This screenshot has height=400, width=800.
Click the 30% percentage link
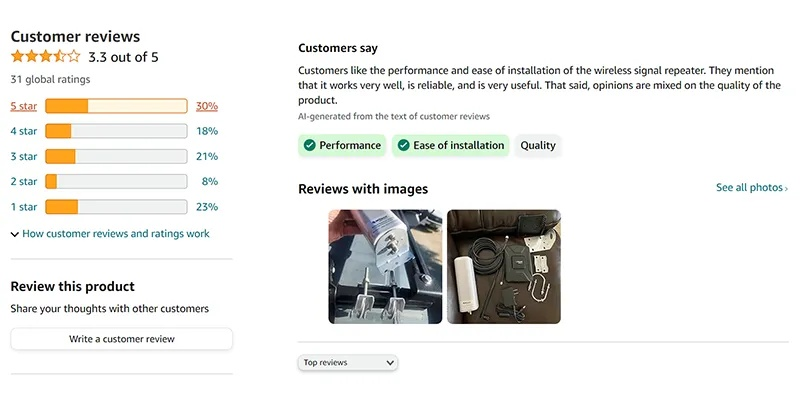point(207,106)
